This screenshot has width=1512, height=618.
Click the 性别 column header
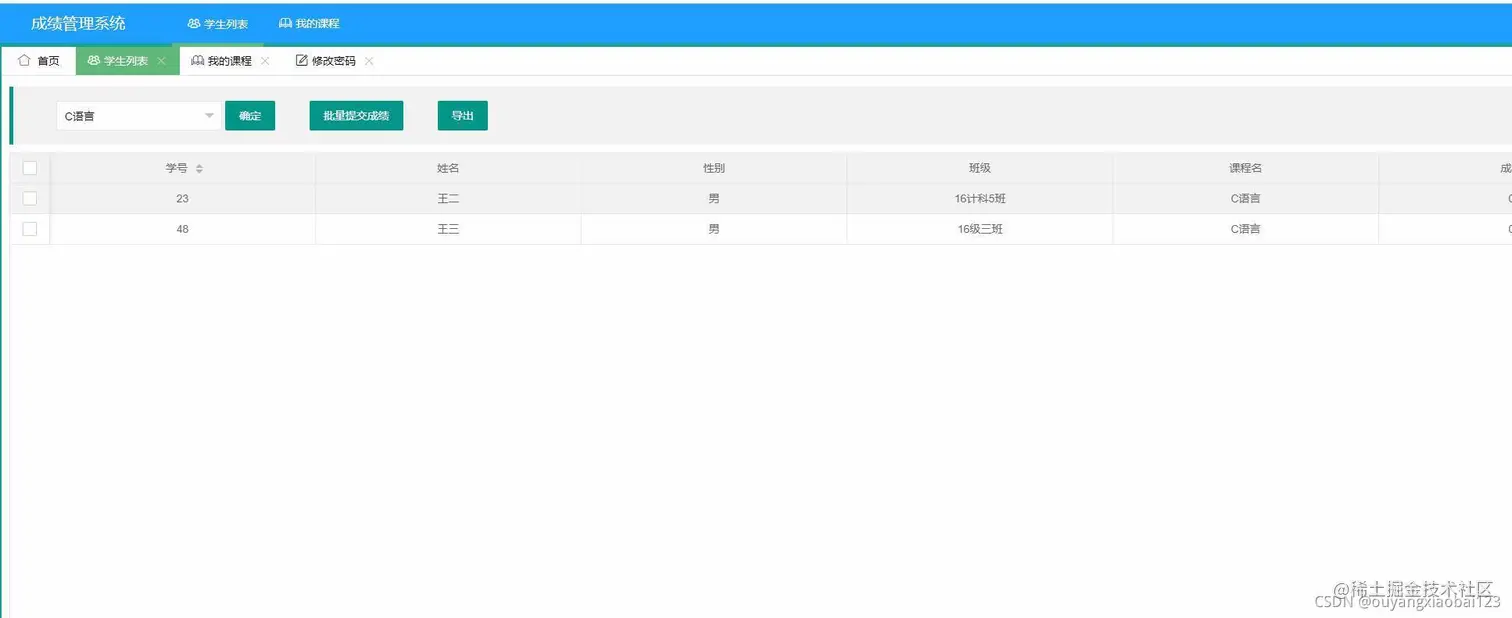[x=714, y=168]
